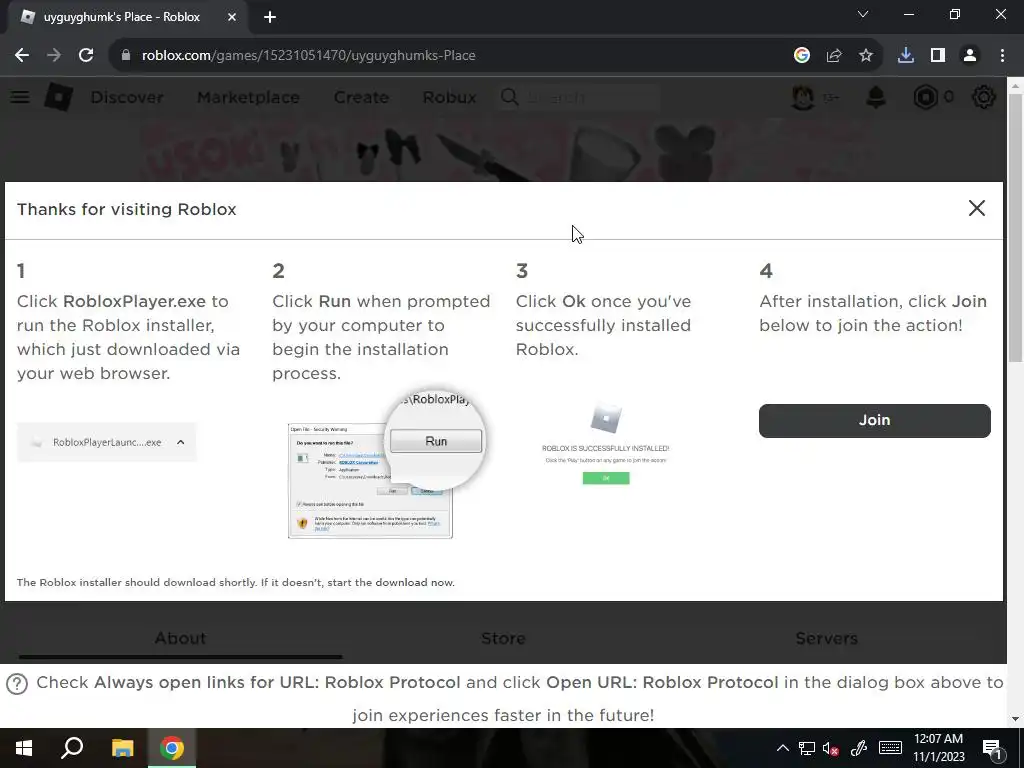Image resolution: width=1024 pixels, height=768 pixels.
Task: Close the uyguyghumk's Place tab
Action: [x=232, y=18]
